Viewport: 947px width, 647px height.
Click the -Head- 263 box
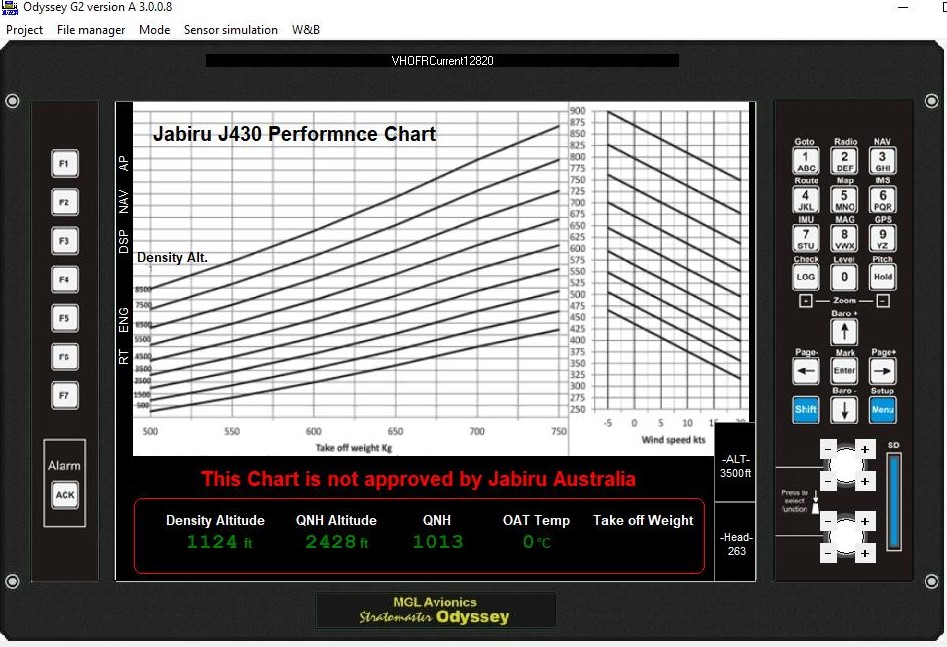pos(735,544)
